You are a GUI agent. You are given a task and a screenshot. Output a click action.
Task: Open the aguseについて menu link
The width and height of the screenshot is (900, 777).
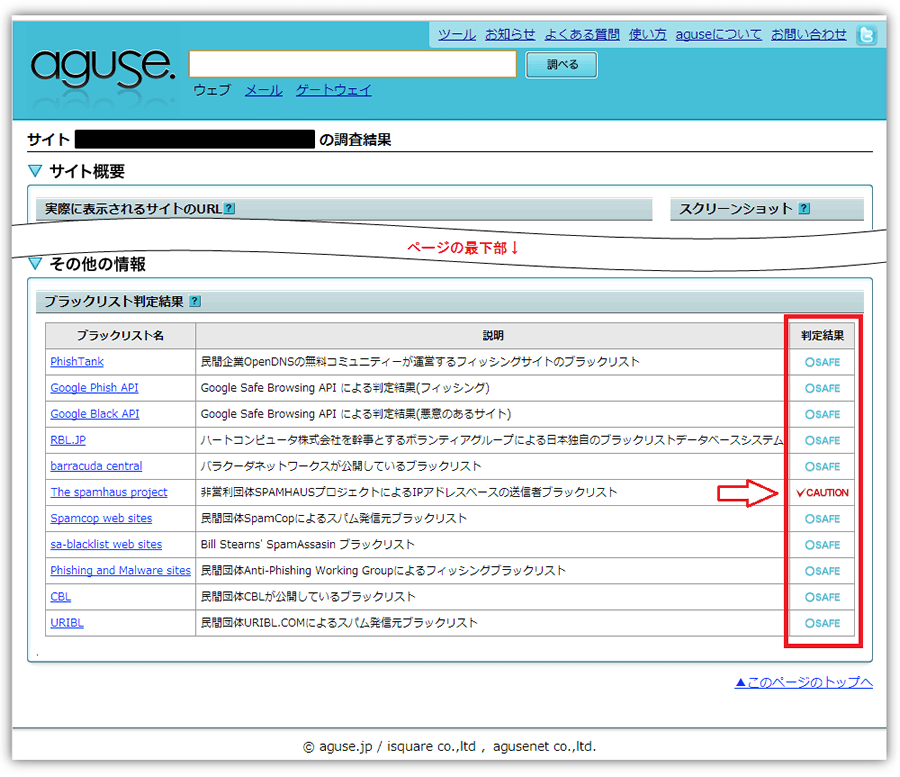coord(719,34)
